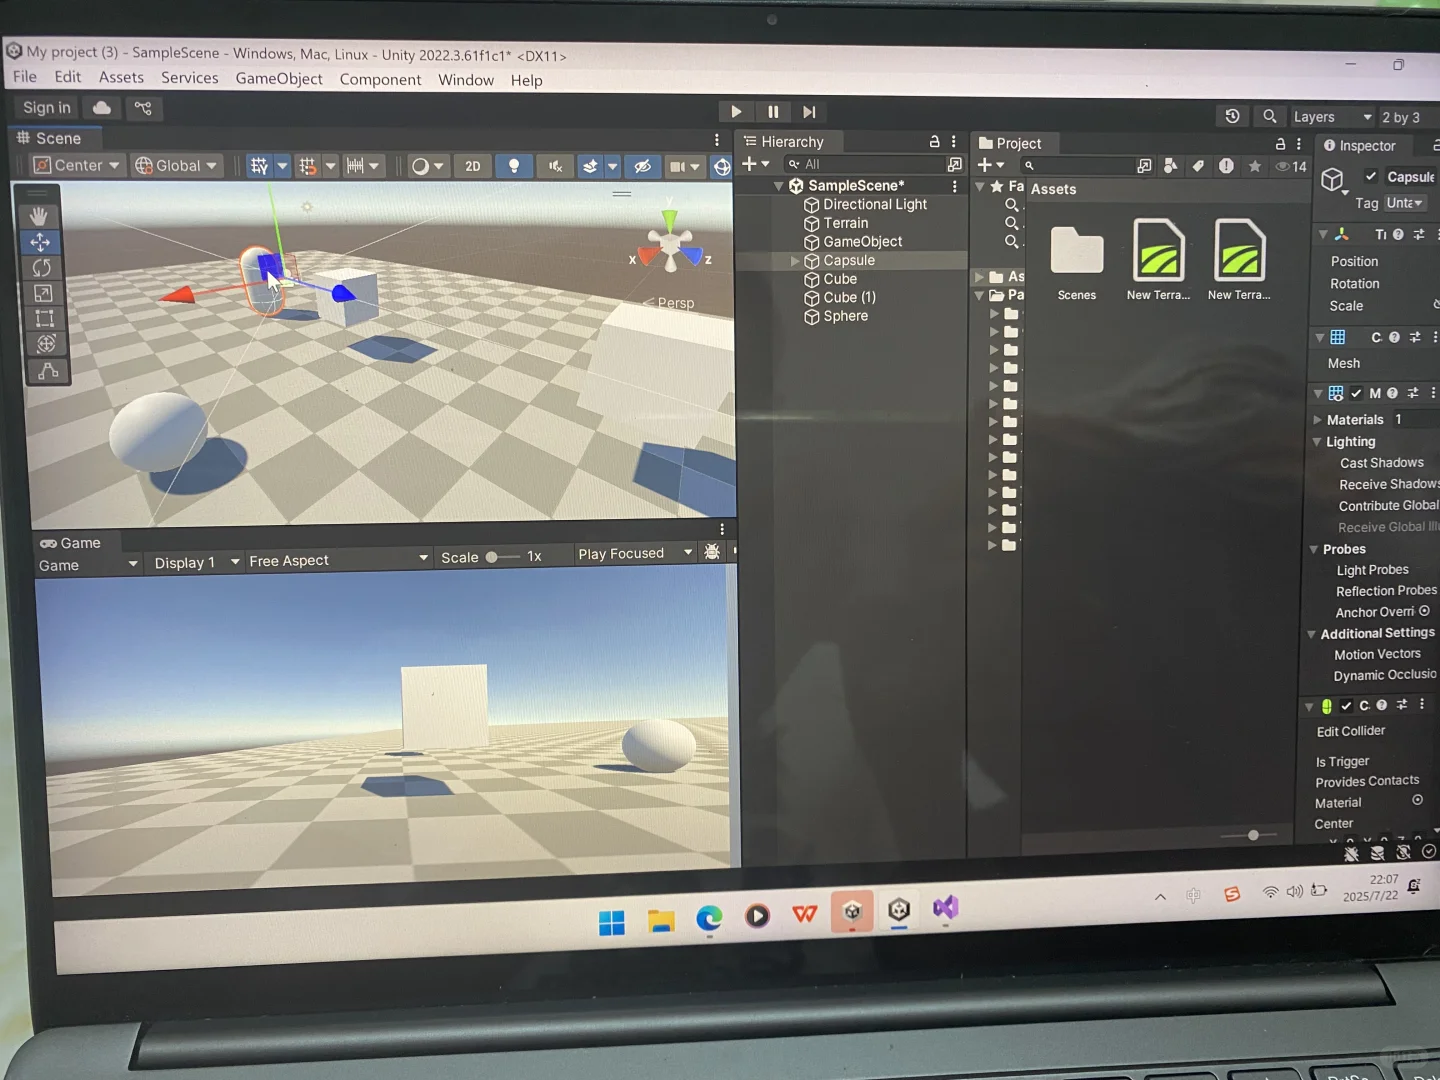This screenshot has width=1440, height=1080.
Task: Open the Play Focused dropdown
Action: (635, 553)
